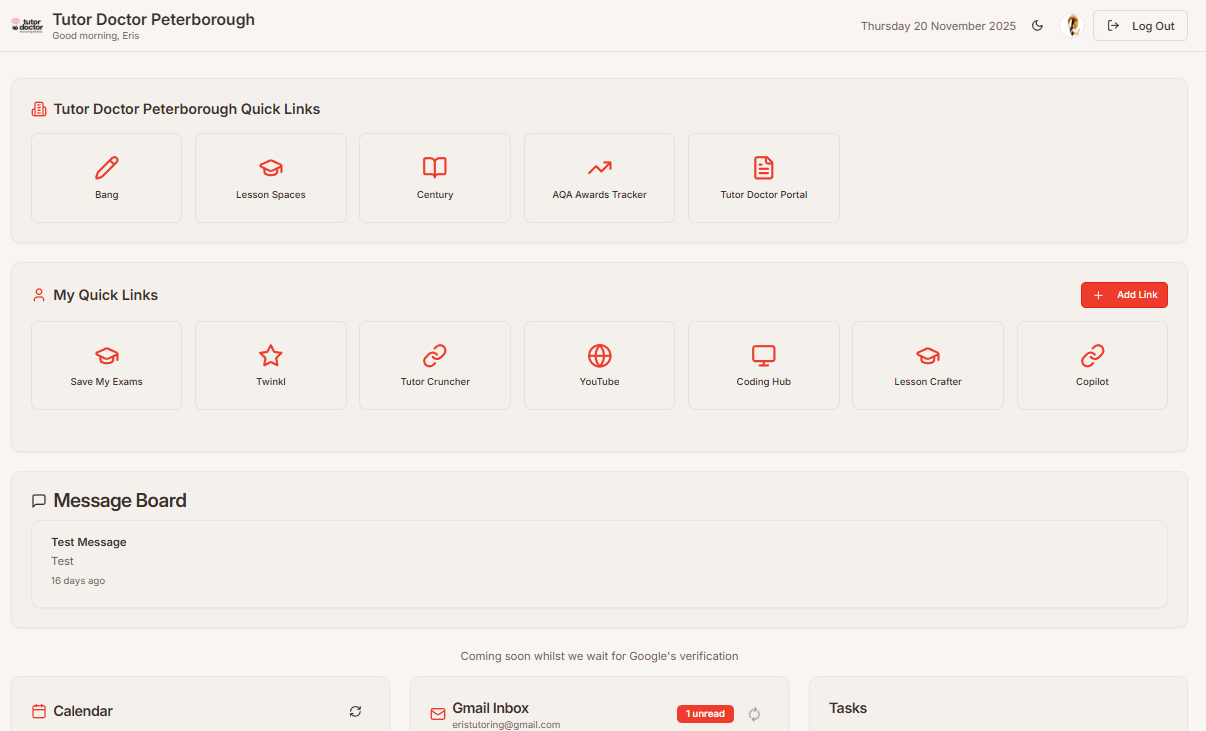The height and width of the screenshot is (731, 1206).
Task: Open the Test Message post
Action: click(600, 561)
